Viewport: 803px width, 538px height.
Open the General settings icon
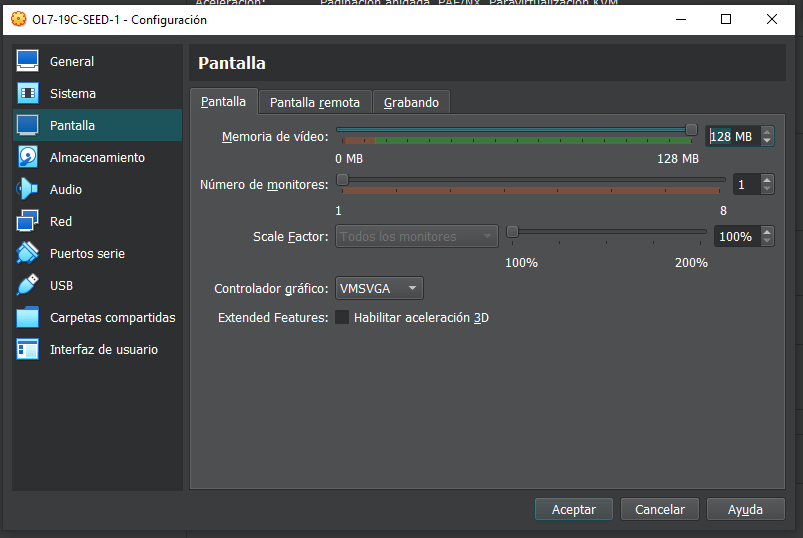point(28,61)
